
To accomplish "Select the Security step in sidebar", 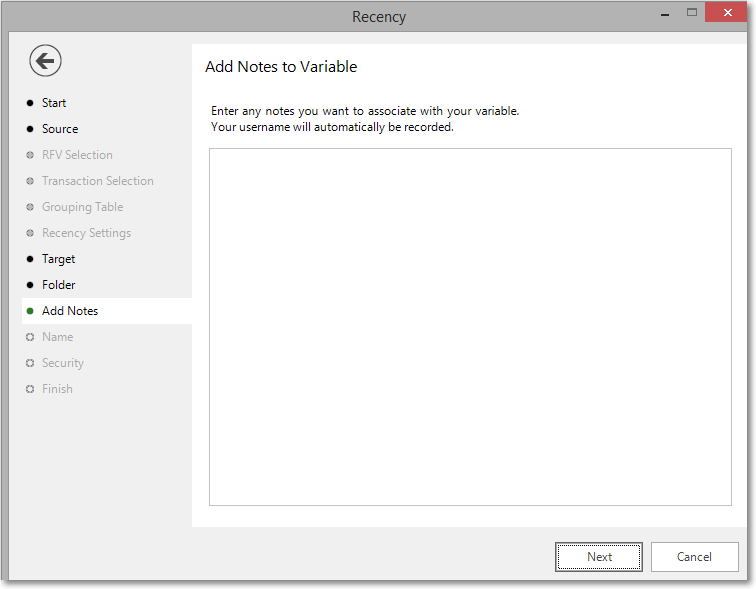I will 63,363.
